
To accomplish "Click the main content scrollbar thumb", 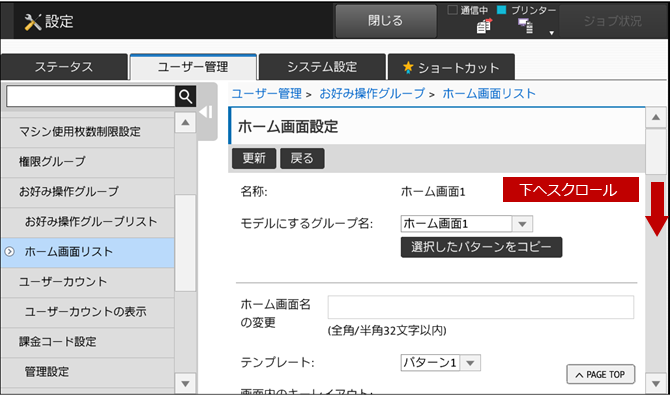I will (655, 152).
